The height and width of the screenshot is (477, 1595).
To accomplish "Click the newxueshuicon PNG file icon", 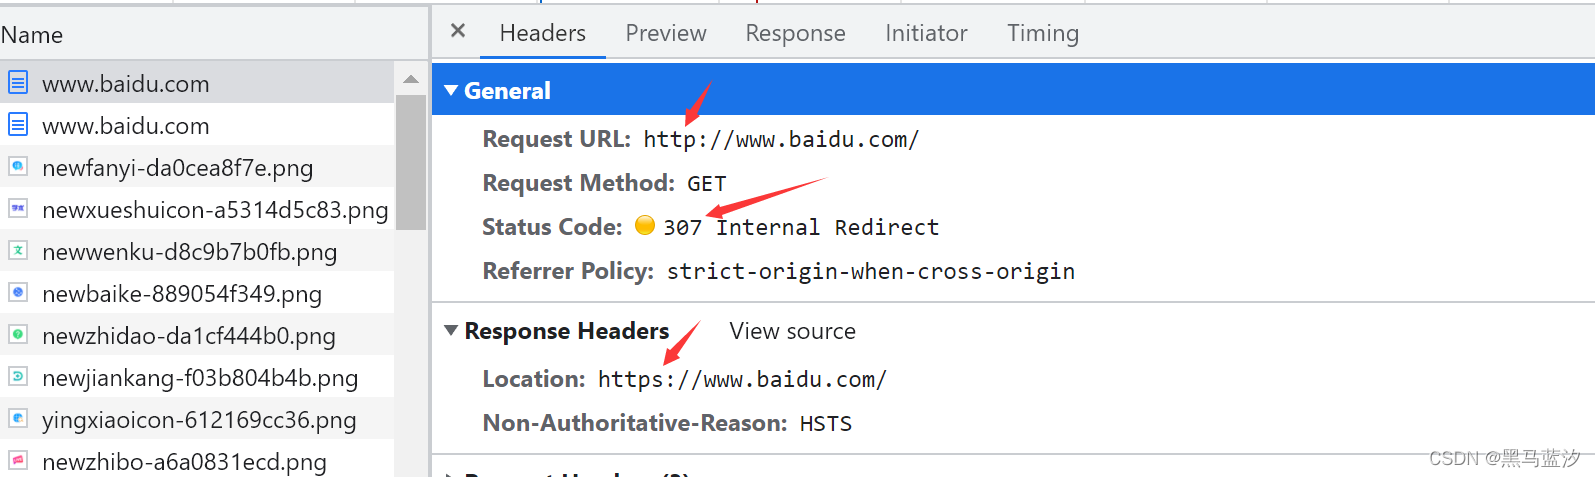I will [x=18, y=209].
